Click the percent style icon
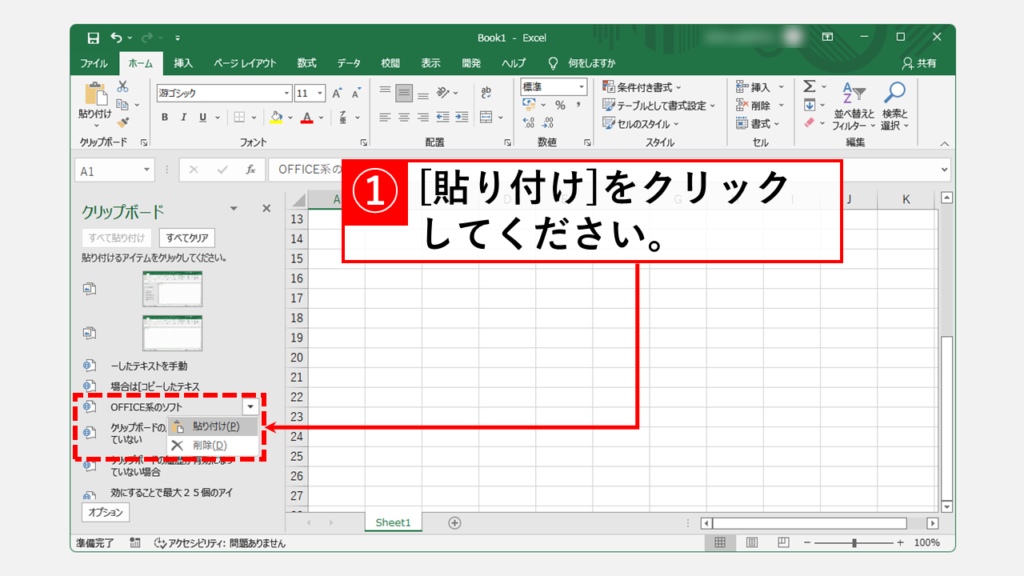This screenshot has height=576, width=1024. pyautogui.click(x=560, y=105)
